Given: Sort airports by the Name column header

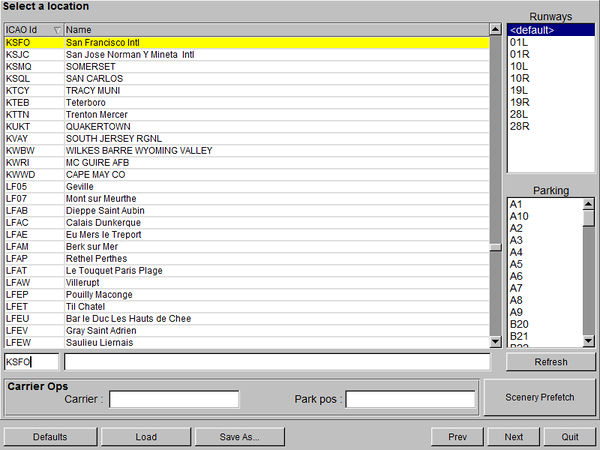Looking at the screenshot, I should (275, 30).
